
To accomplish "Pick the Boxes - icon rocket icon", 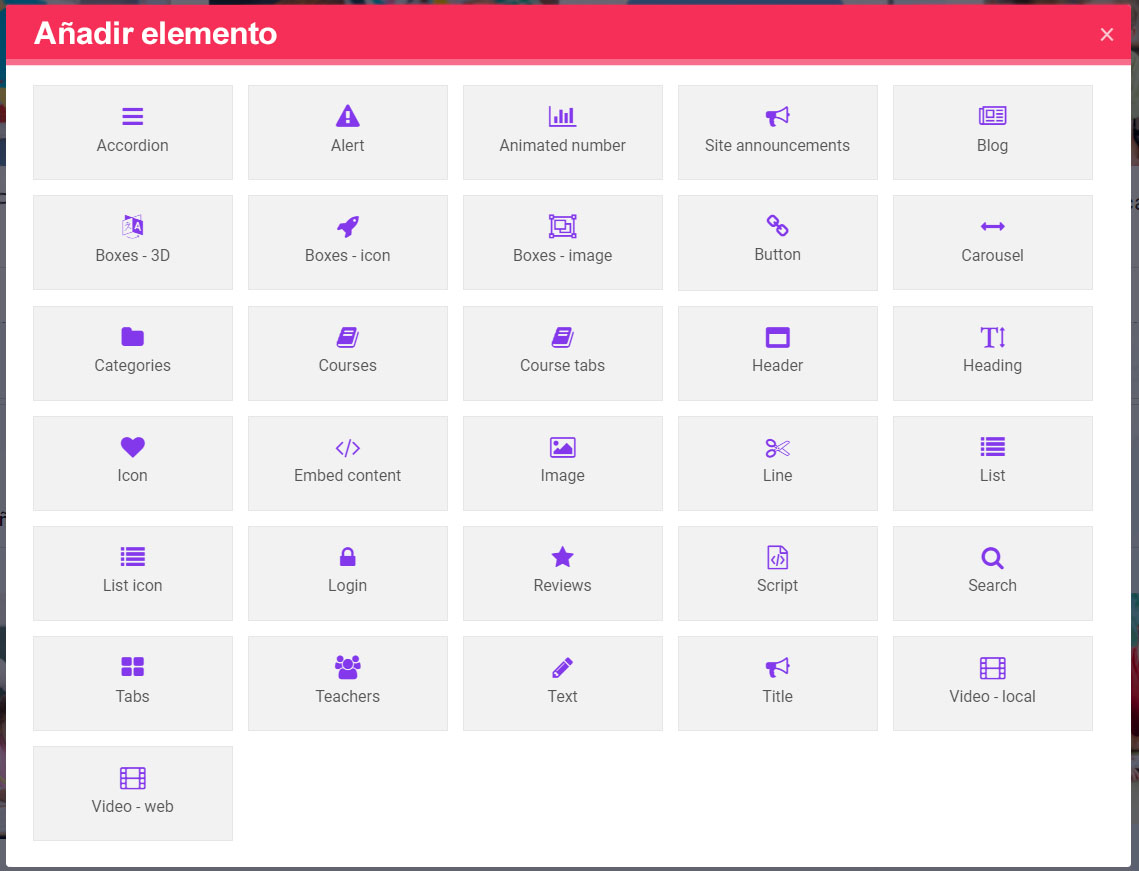I will [347, 226].
